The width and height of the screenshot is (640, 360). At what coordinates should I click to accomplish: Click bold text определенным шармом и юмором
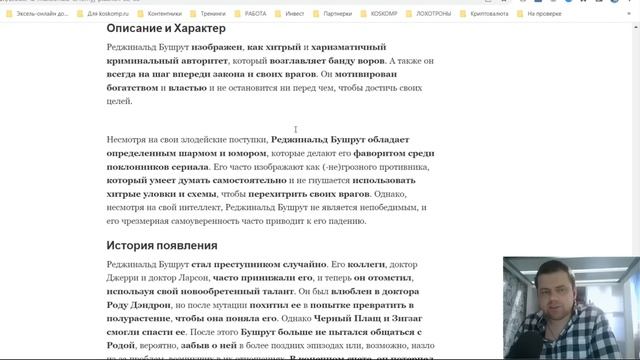click(187, 153)
